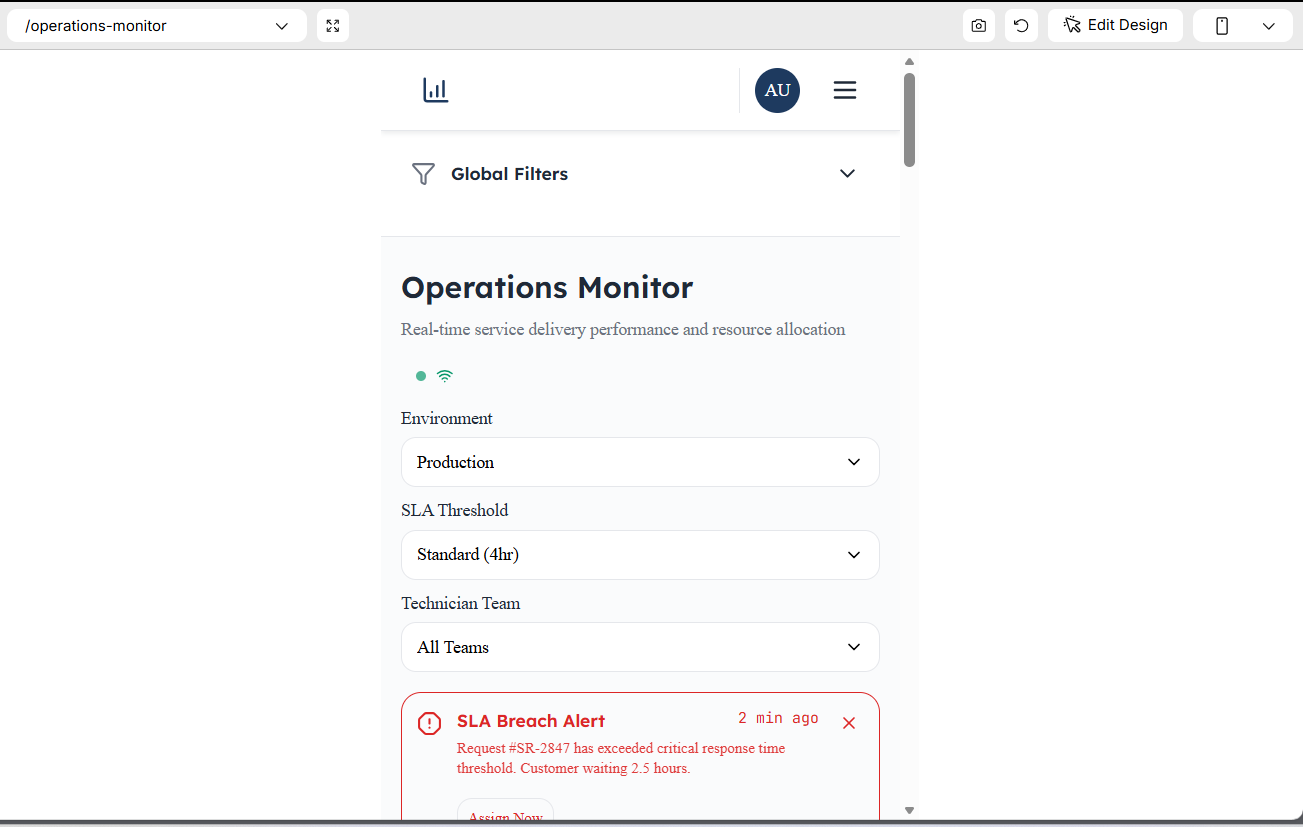Open the SLA Threshold Standard (4hr) dropdown

click(640, 555)
